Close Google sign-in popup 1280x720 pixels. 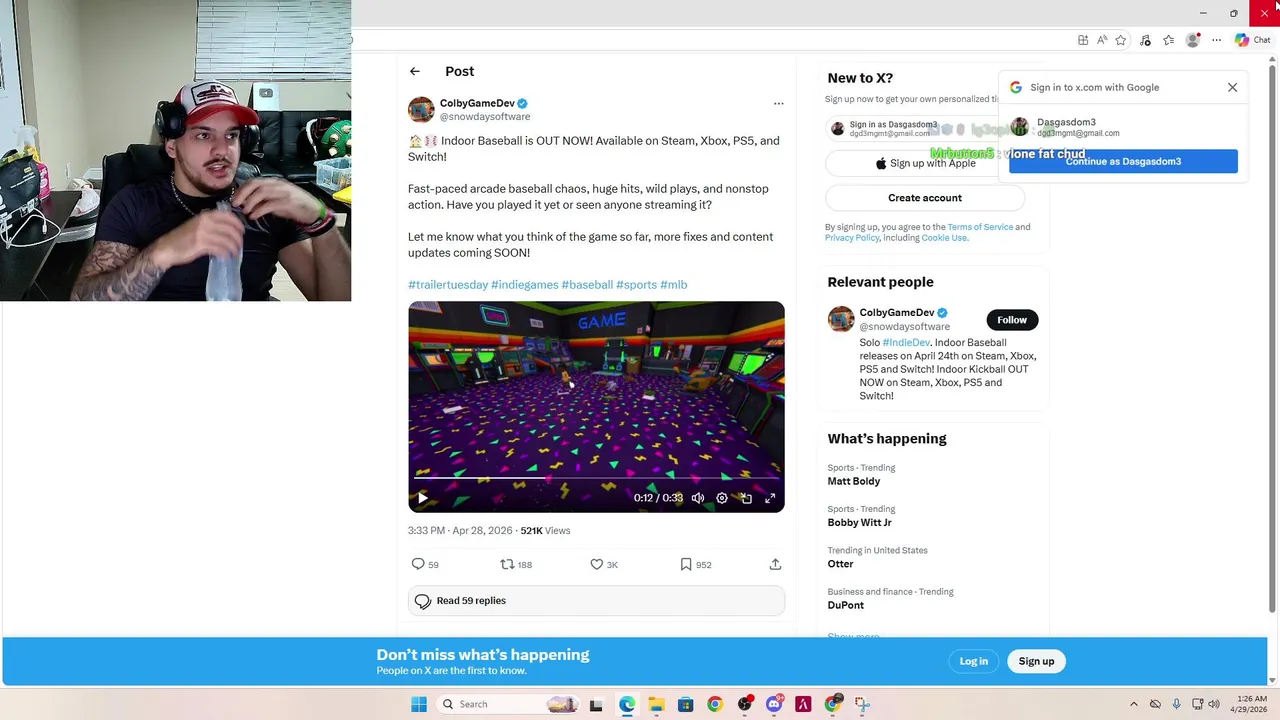point(1232,87)
